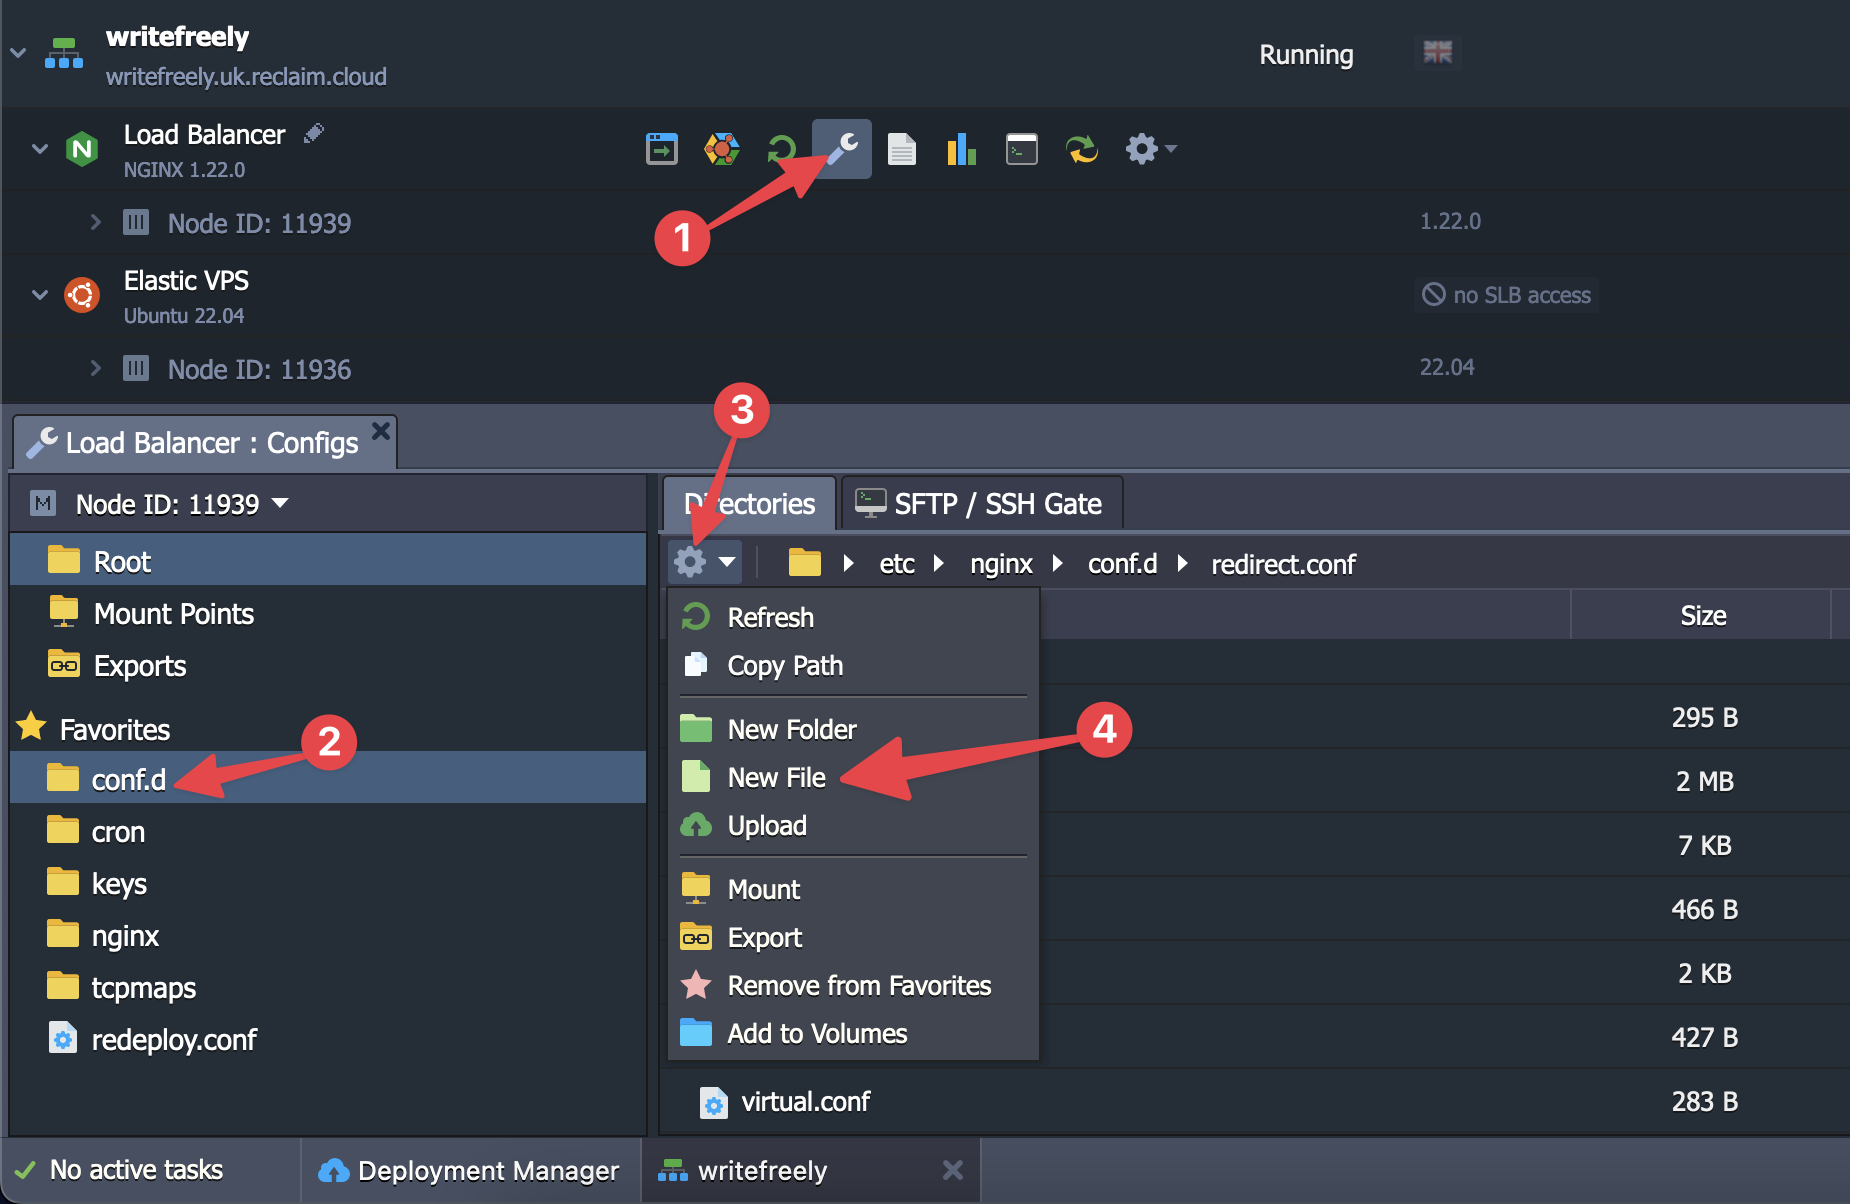Screen dimensions: 1850x1204
Task: Close the Load Balancer : Configs tab
Action: pos(381,431)
